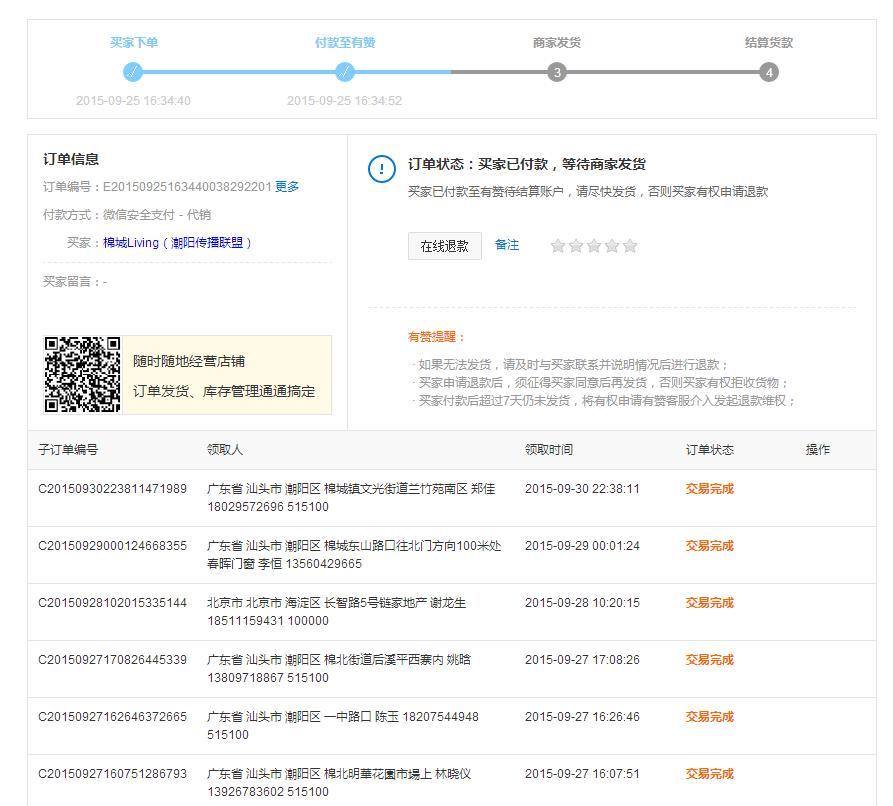Give five stars using the last star
The height and width of the screenshot is (806, 893).
tap(630, 246)
